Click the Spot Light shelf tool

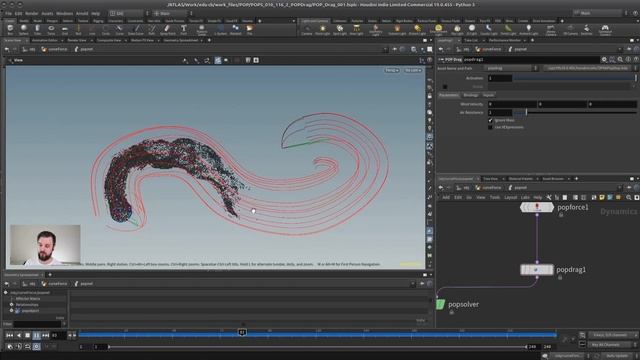(340, 29)
